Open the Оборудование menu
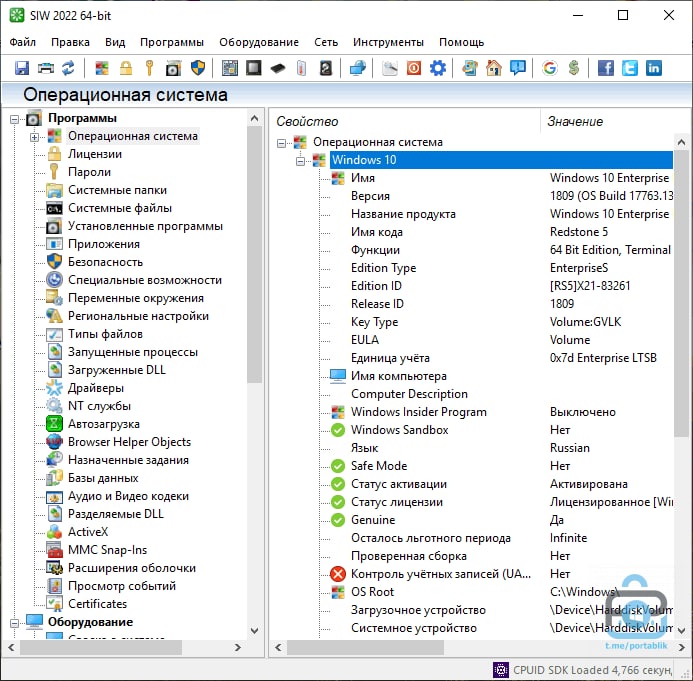This screenshot has width=693, height=681. point(259,42)
